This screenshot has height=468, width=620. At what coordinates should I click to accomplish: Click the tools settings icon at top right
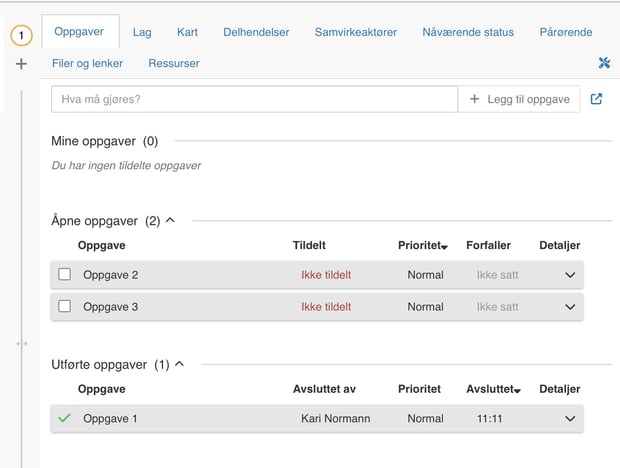pos(604,63)
